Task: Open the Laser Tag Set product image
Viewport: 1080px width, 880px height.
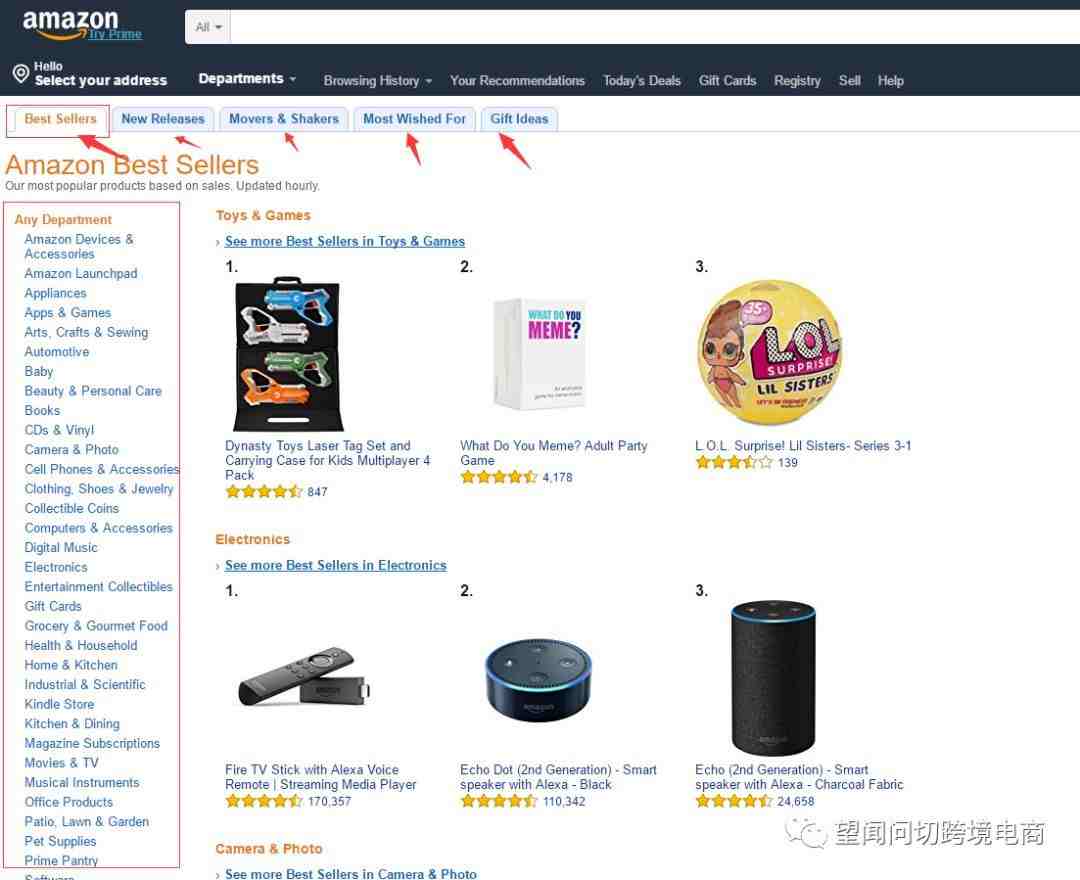Action: point(289,354)
